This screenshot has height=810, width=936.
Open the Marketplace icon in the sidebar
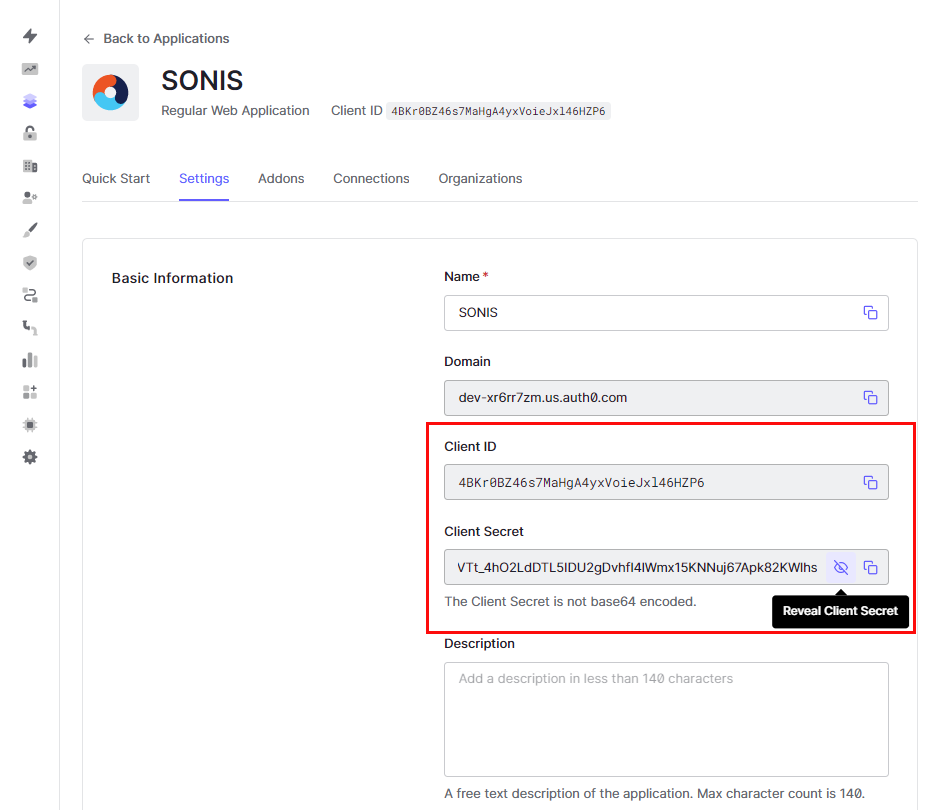[x=29, y=391]
